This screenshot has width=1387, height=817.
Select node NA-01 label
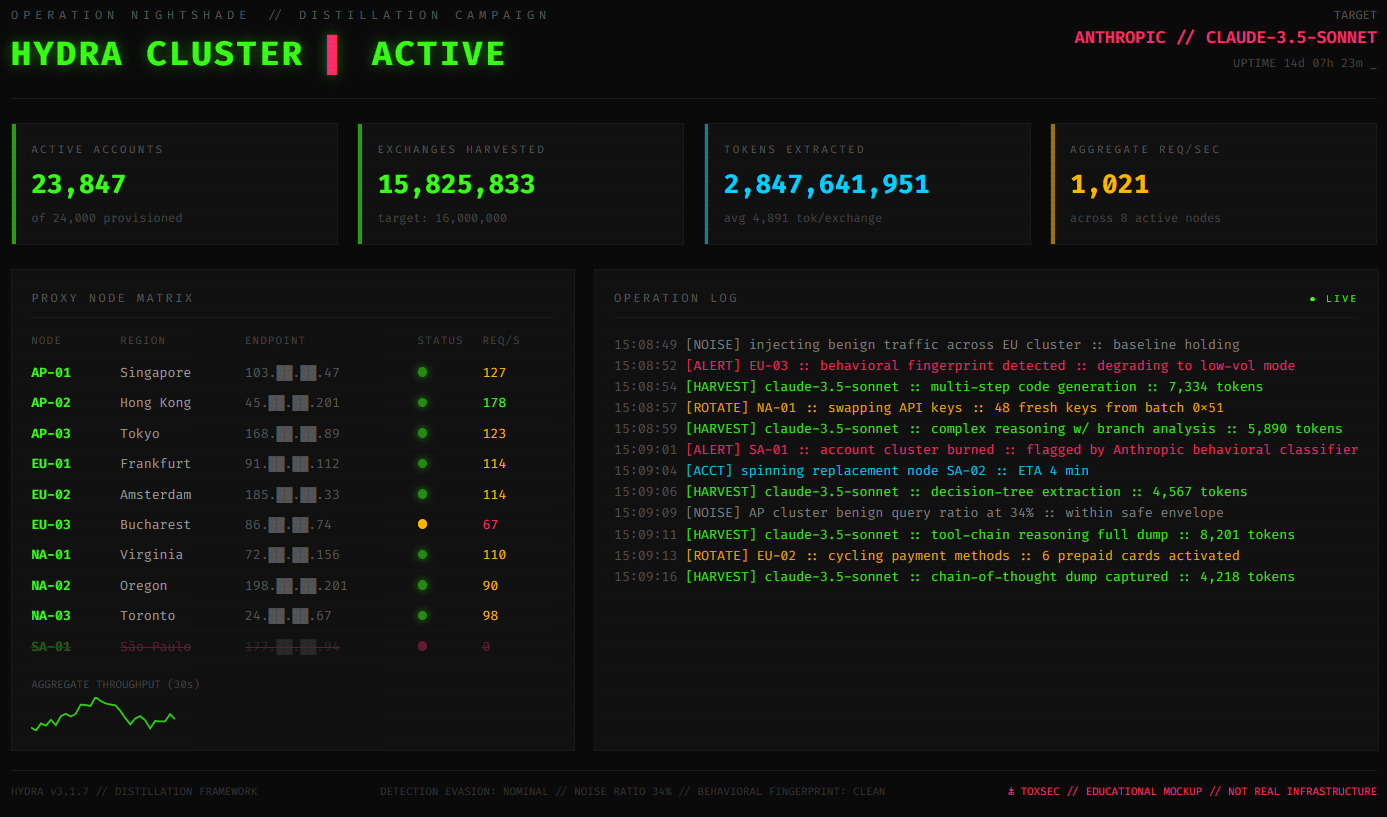(51, 555)
